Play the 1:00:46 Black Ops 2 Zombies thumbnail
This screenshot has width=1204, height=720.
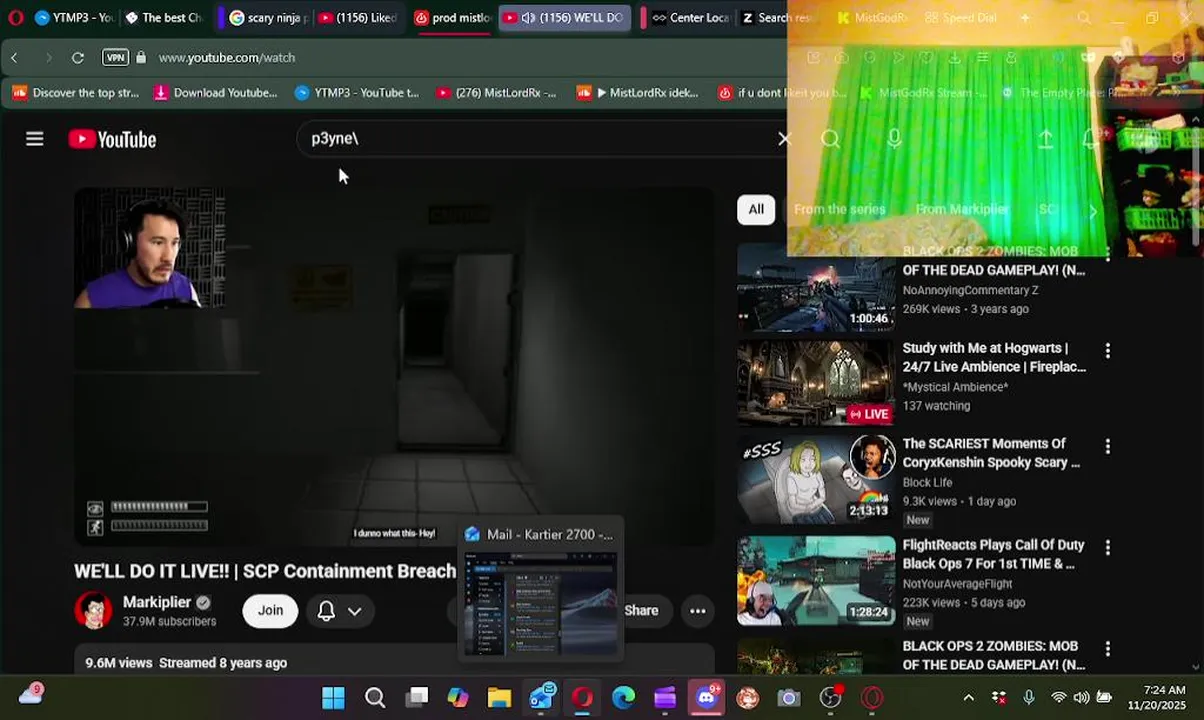pos(817,287)
